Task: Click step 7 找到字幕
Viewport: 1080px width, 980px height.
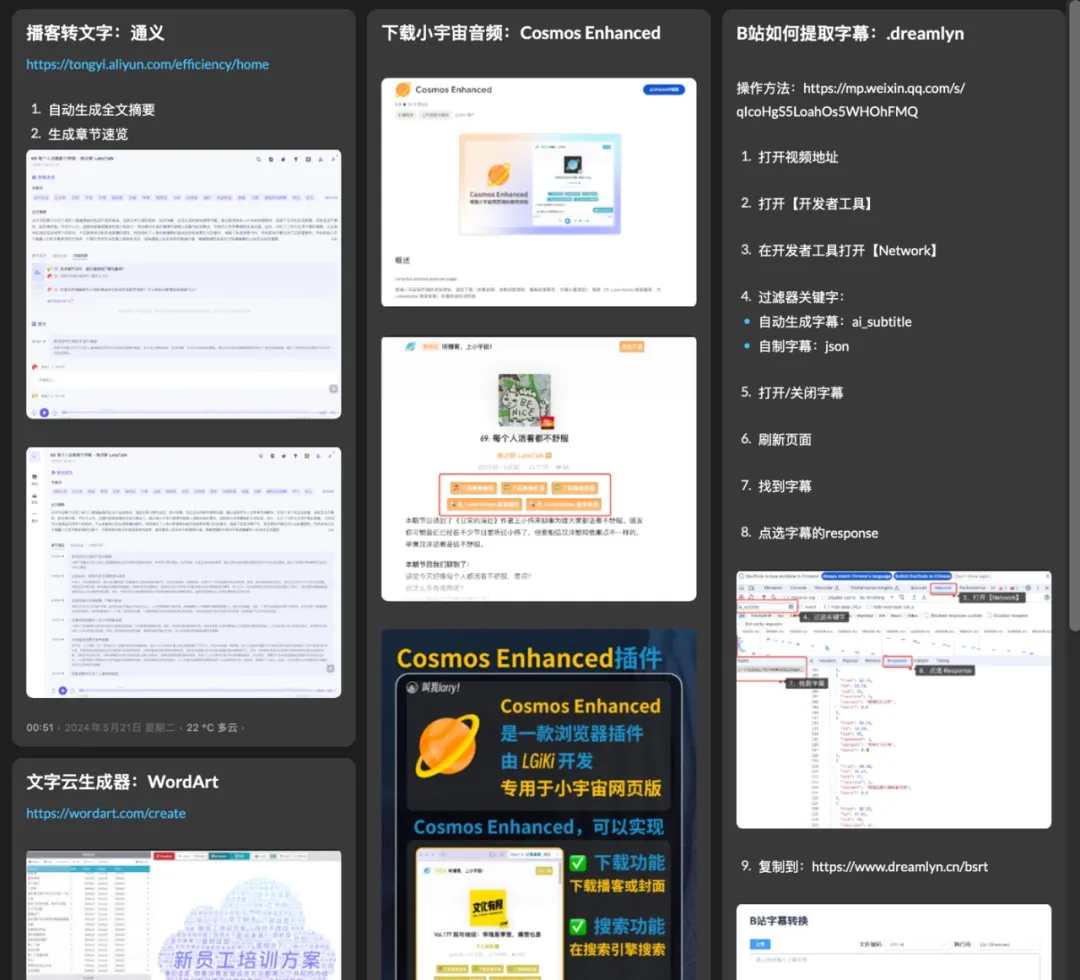Action: point(785,486)
